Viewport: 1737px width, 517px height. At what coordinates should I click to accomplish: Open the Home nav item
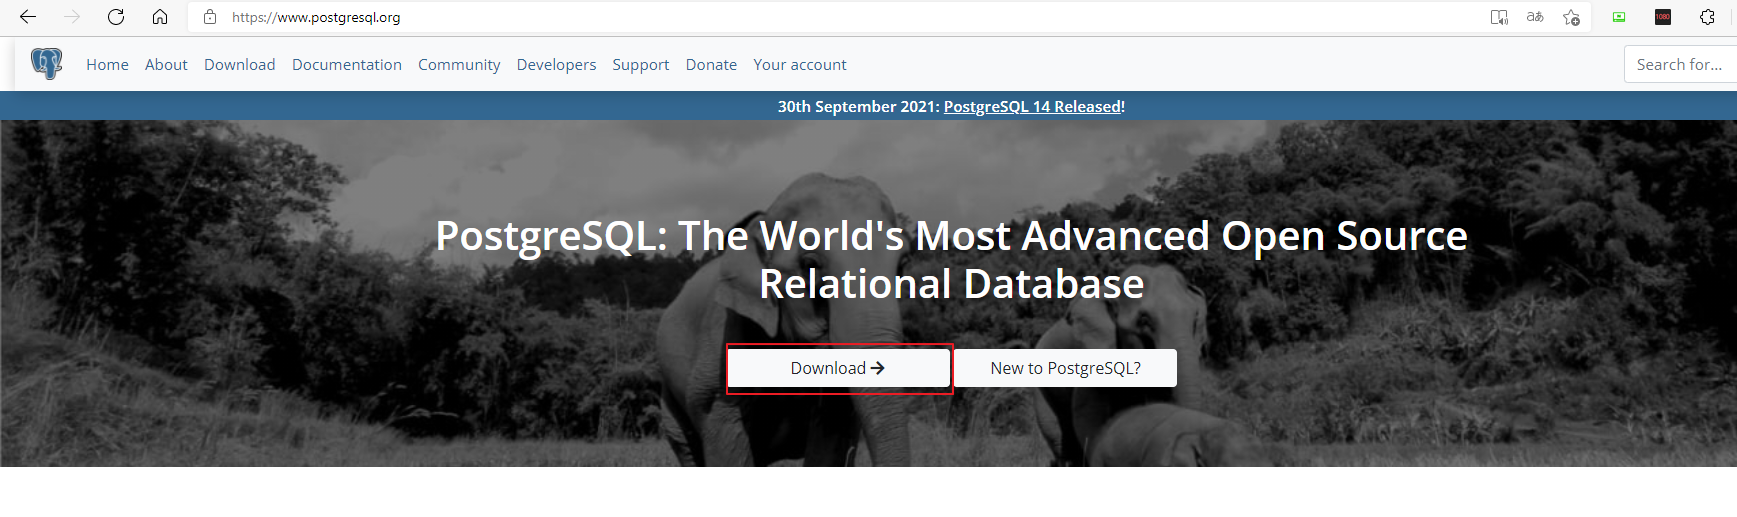click(x=107, y=64)
